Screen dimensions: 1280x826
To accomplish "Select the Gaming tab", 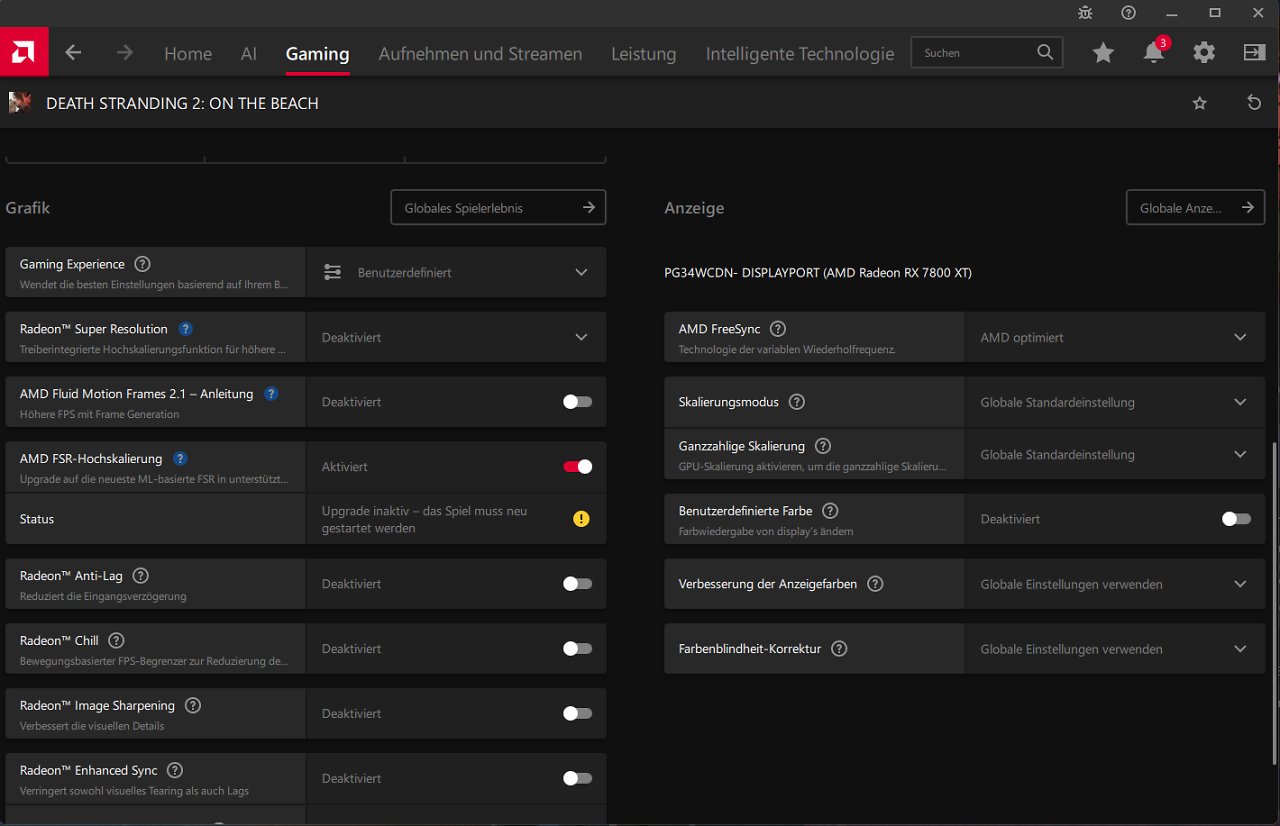I will coord(317,54).
